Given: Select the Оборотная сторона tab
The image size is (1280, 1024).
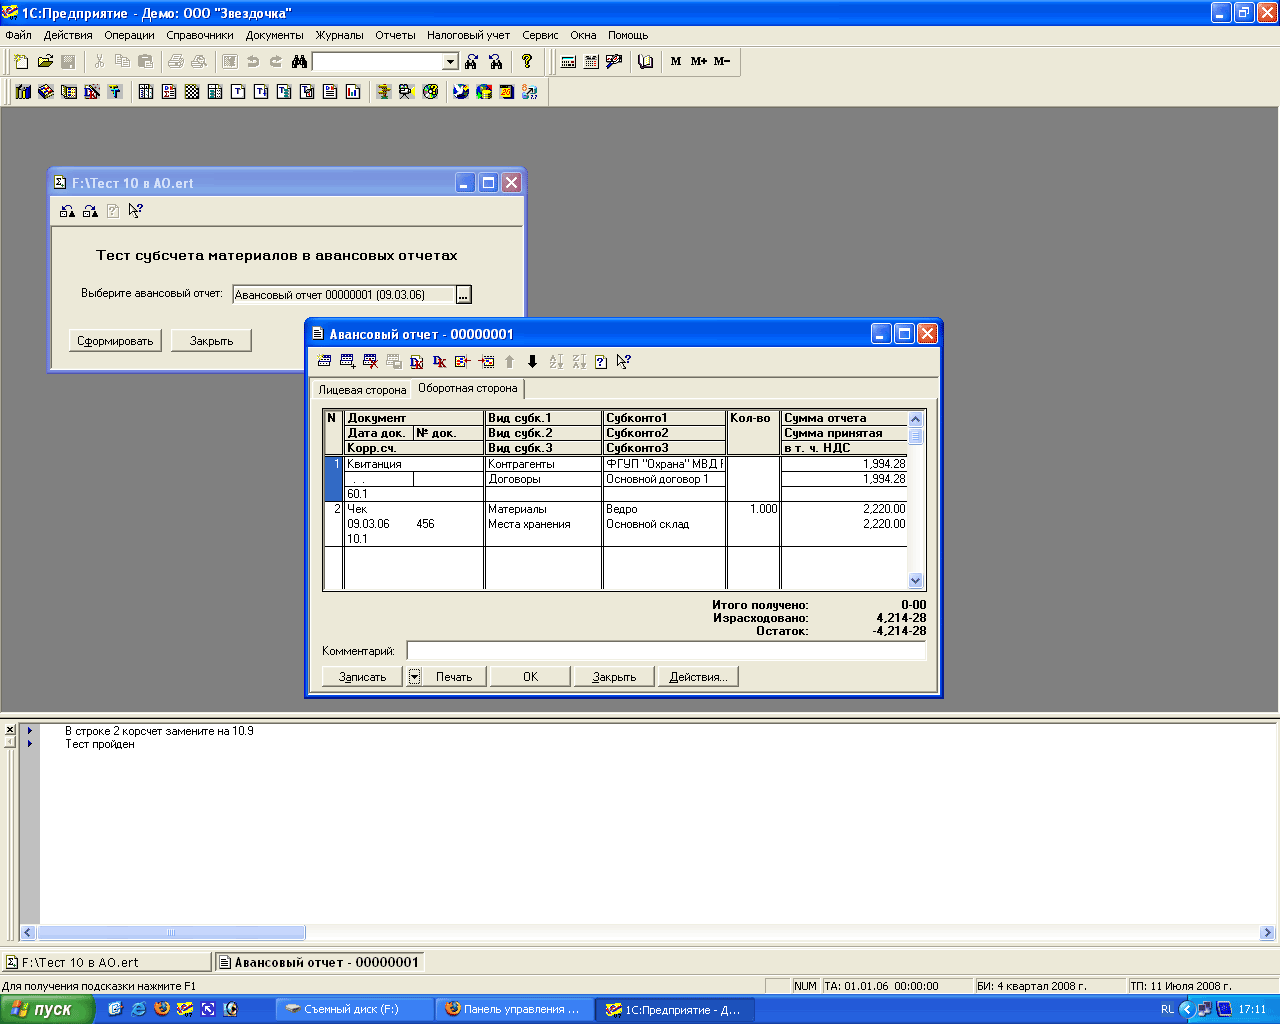Looking at the screenshot, I should [468, 388].
